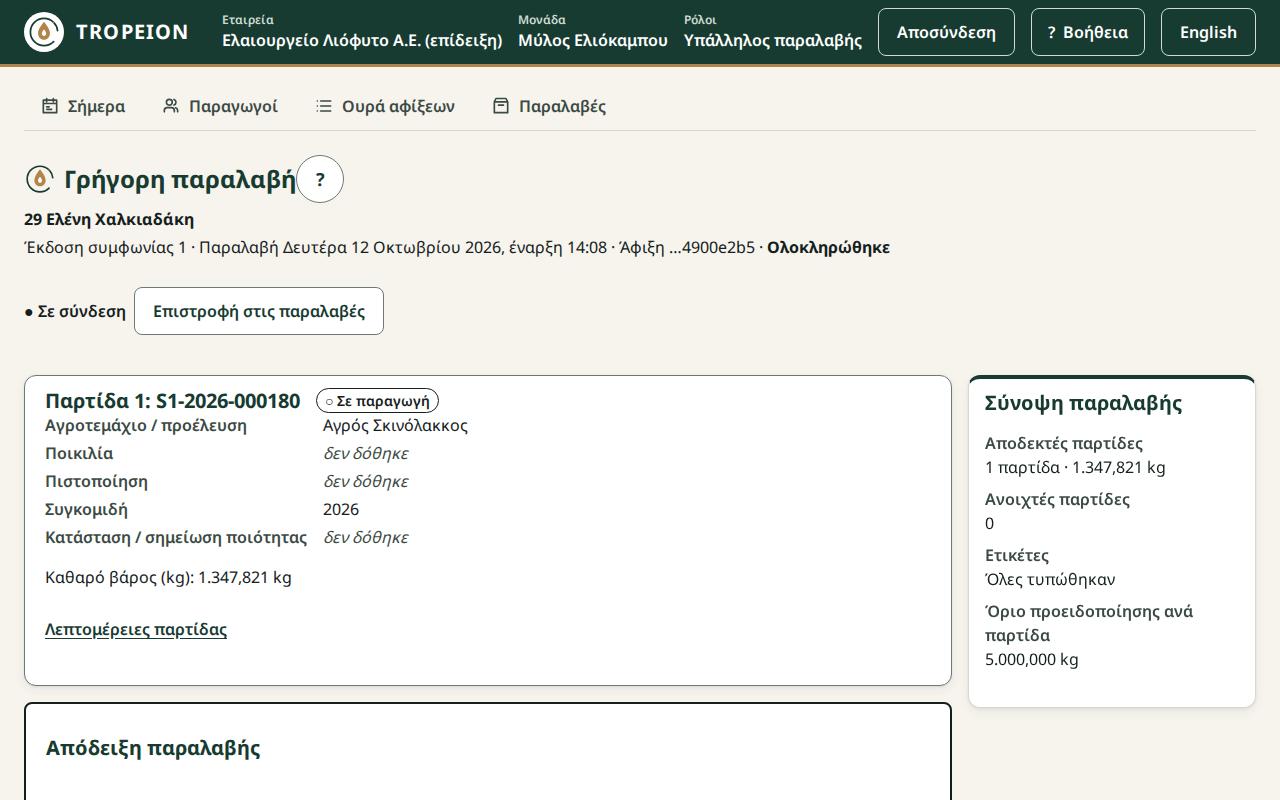
Task: Click the 5.000,000 kg warning limit value
Action: point(1032,659)
